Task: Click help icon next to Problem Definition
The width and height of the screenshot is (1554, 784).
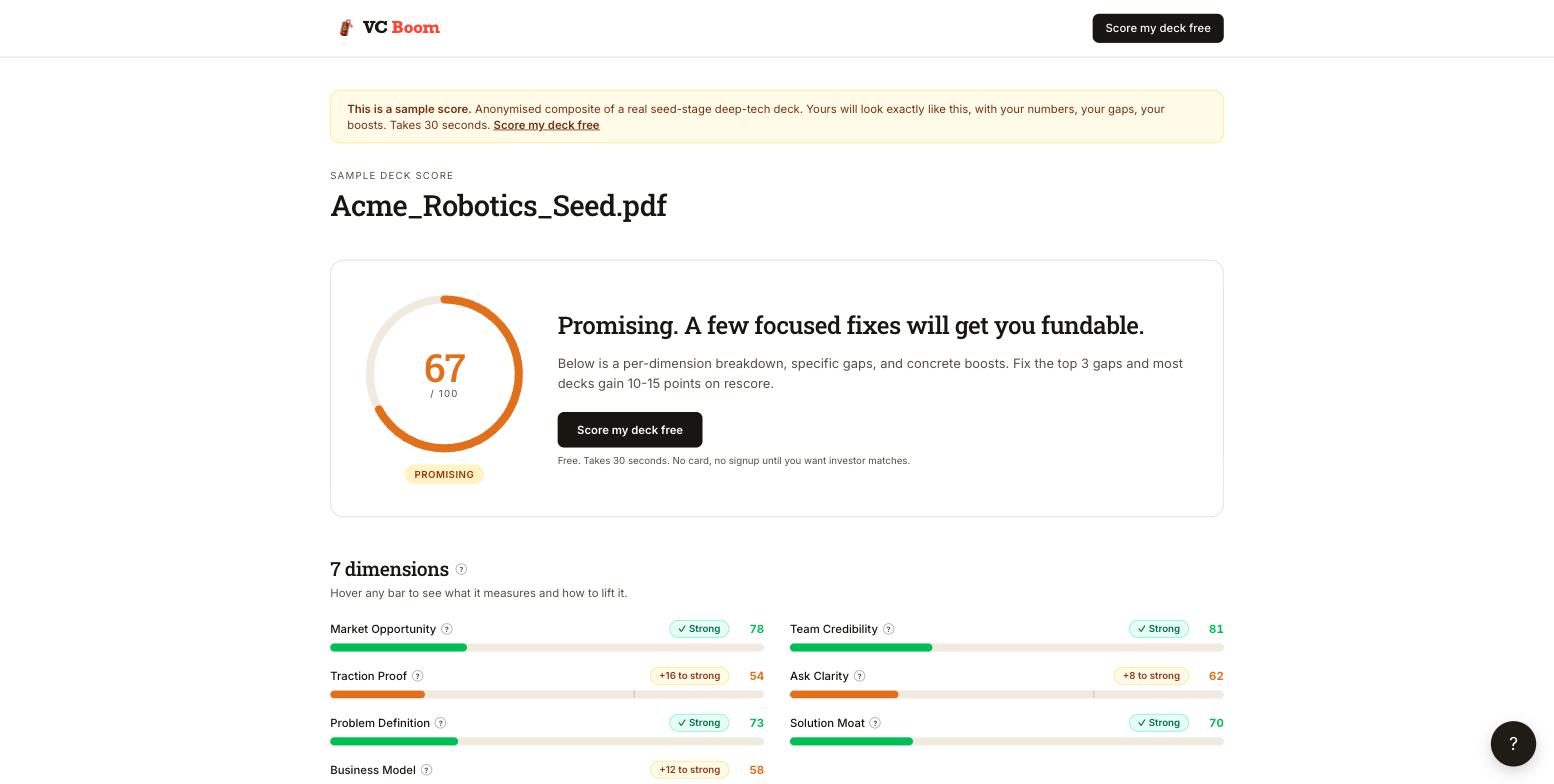Action: [x=441, y=723]
